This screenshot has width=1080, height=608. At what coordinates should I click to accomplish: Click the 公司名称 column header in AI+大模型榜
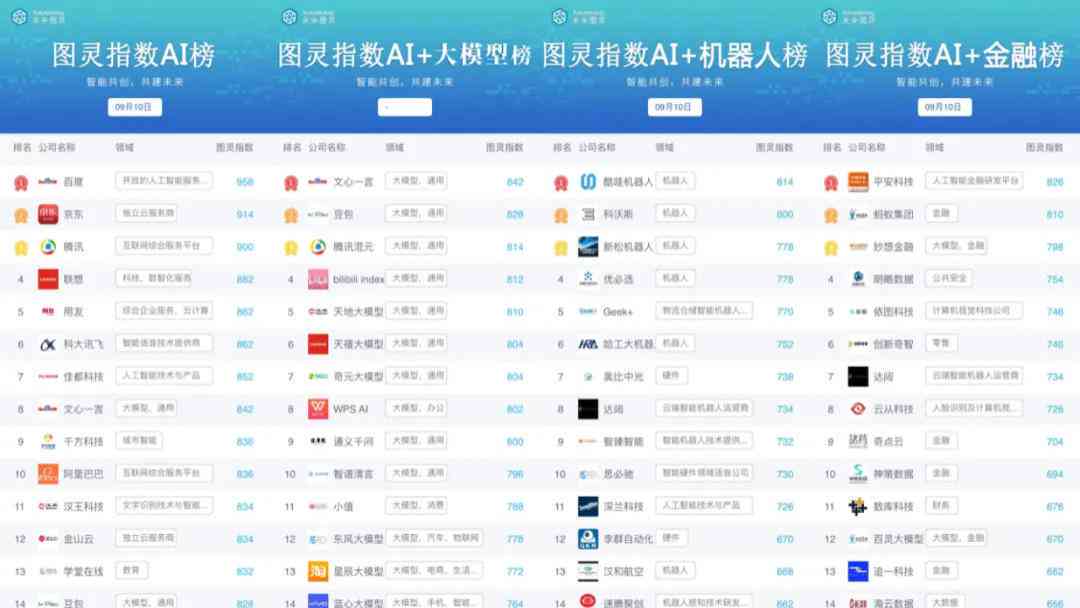coord(326,147)
